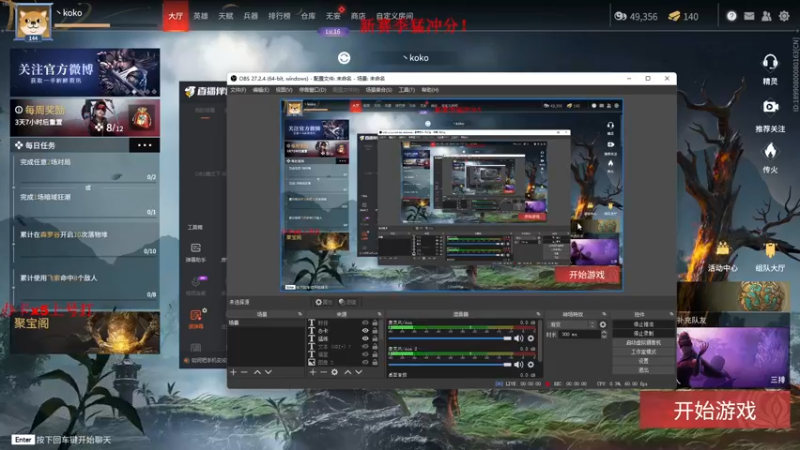Click the 传火 flame icon
Image resolution: width=800 pixels, height=450 pixels.
770,151
